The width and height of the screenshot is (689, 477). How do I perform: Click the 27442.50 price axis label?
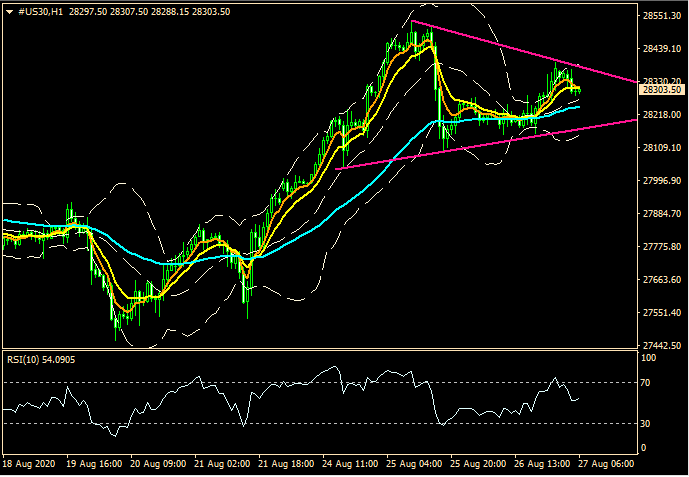click(x=661, y=345)
